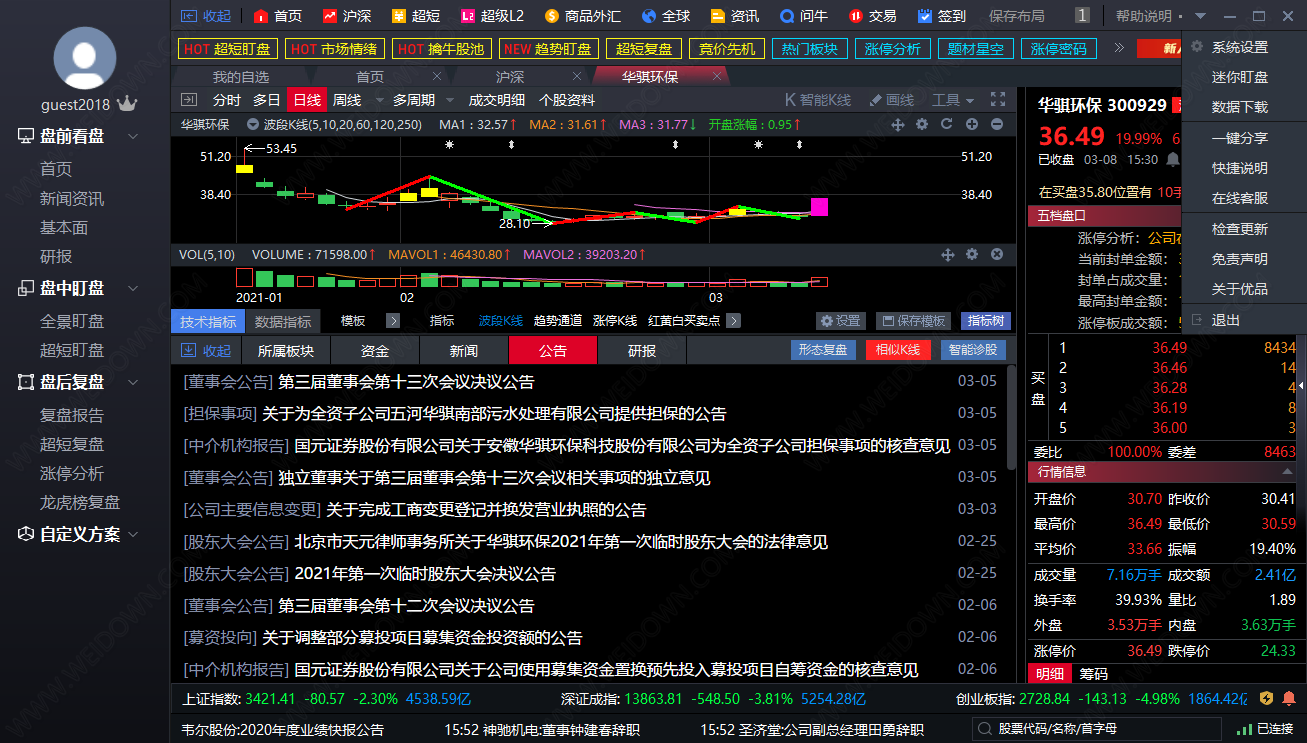This screenshot has height=743, width=1307.
Task: Close the VOL indicator panel
Action: coord(997,255)
